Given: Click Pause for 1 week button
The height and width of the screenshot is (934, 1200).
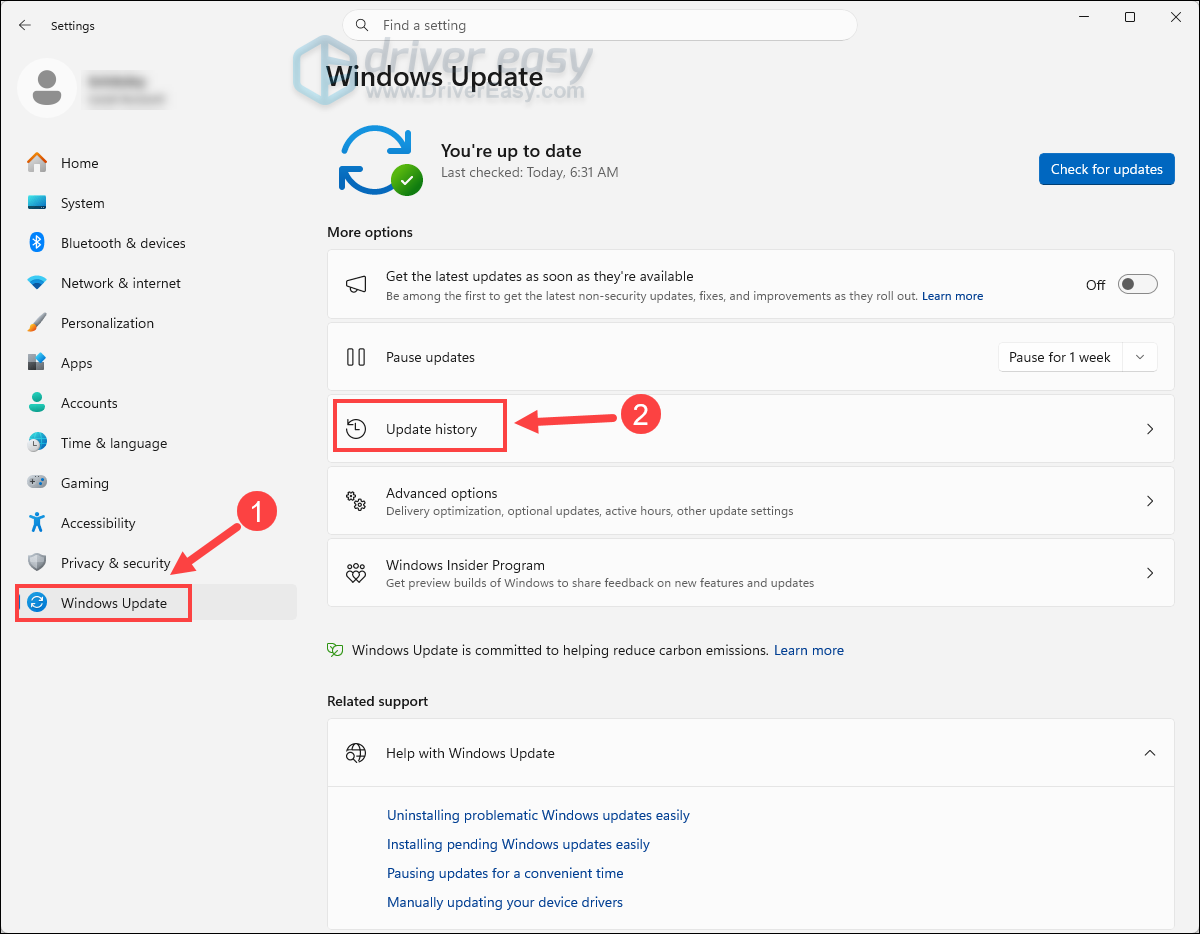Looking at the screenshot, I should [x=1061, y=357].
